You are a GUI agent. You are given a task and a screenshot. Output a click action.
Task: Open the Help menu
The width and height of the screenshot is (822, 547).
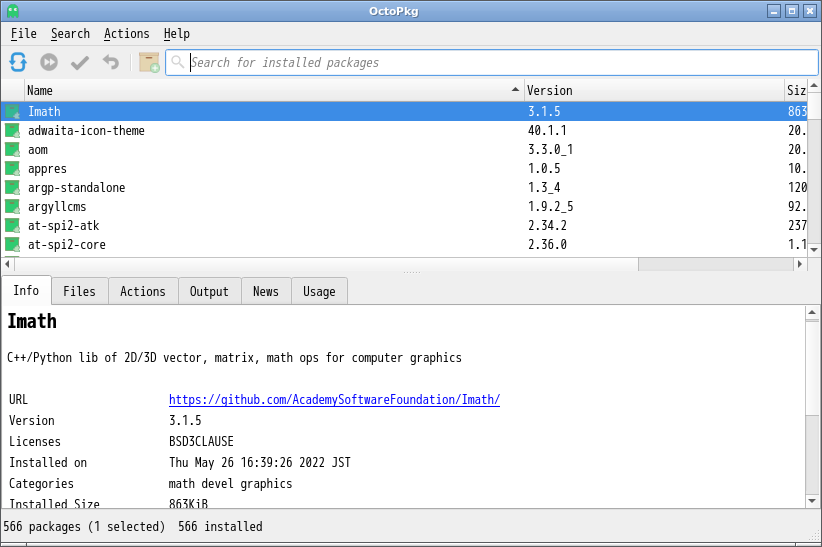pos(177,34)
